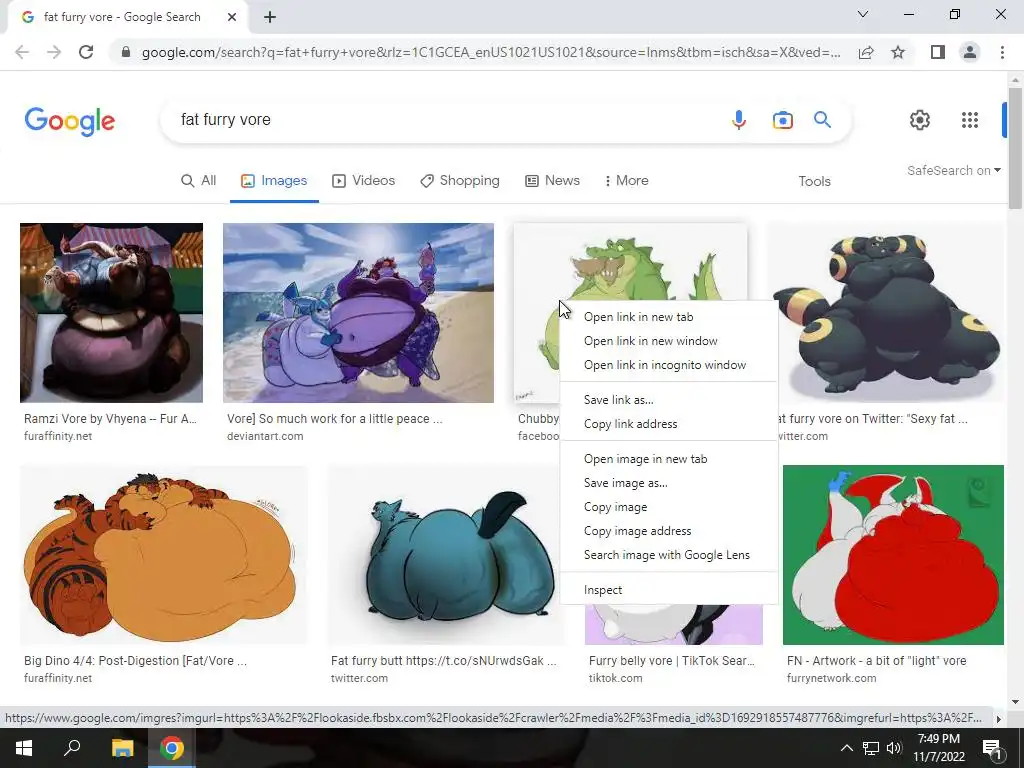
Task: Click the page vertical scrollbar thumb
Action: click(x=1015, y=148)
